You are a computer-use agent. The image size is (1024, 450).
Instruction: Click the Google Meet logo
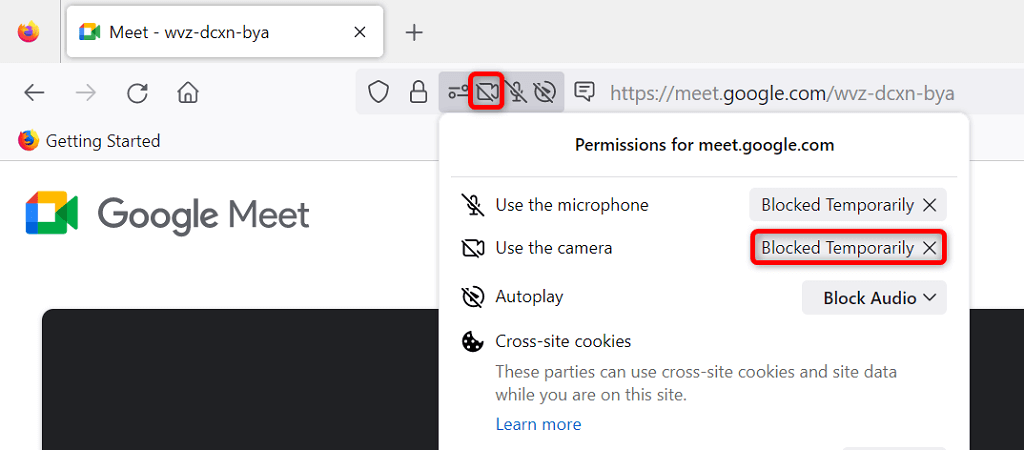[168, 214]
